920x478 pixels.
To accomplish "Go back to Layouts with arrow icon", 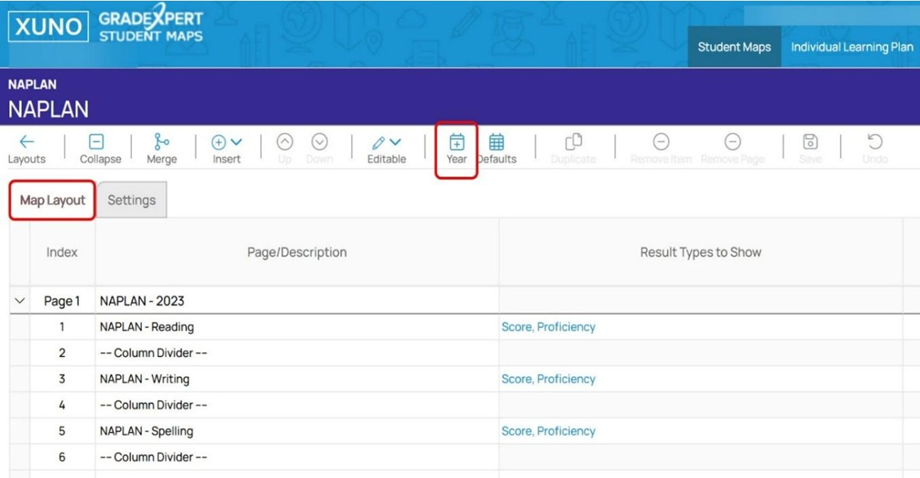I will pyautogui.click(x=27, y=143).
